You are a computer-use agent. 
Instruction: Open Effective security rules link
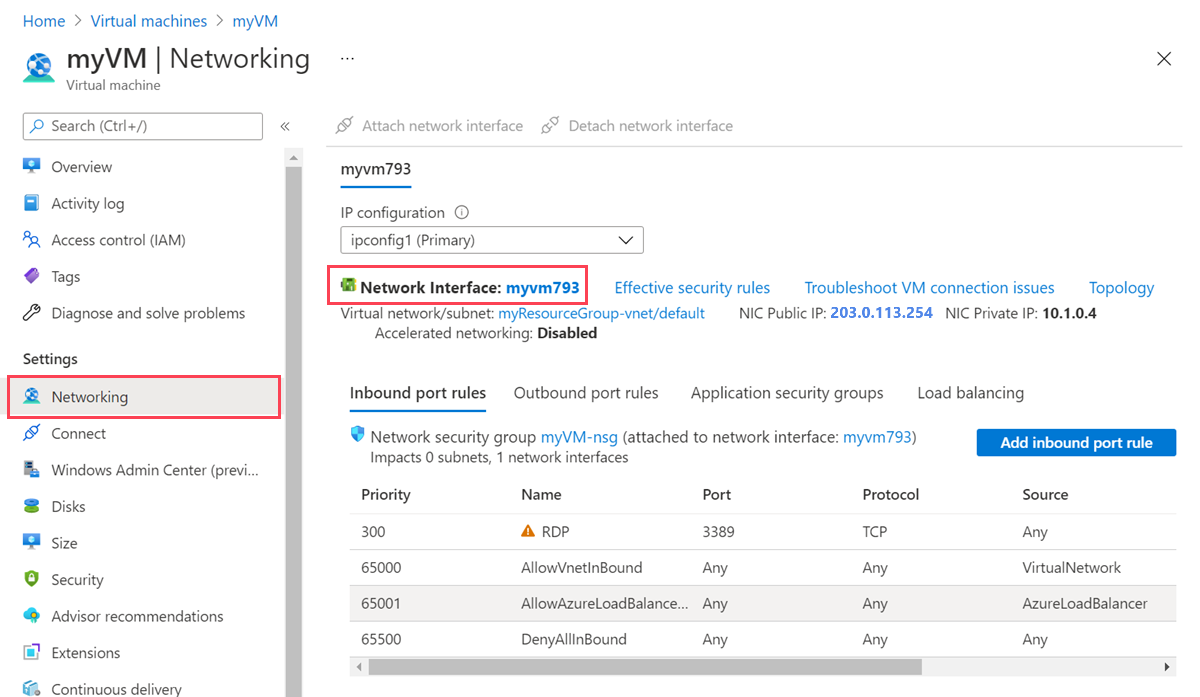692,288
